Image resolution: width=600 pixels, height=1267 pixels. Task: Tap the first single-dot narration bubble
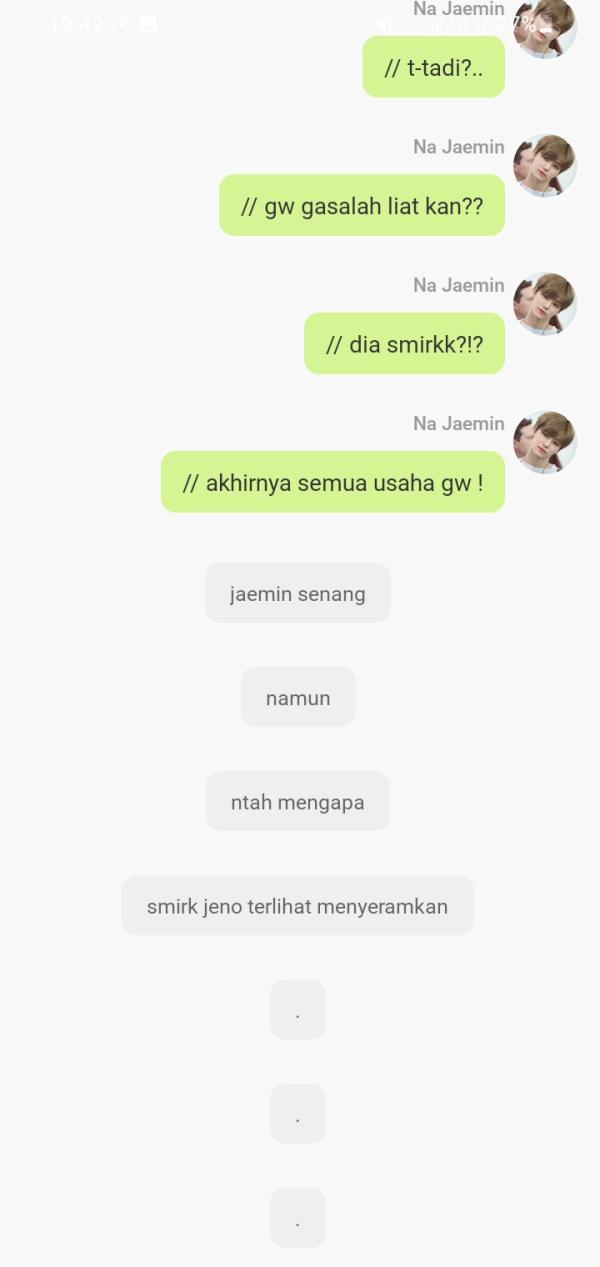point(298,1010)
